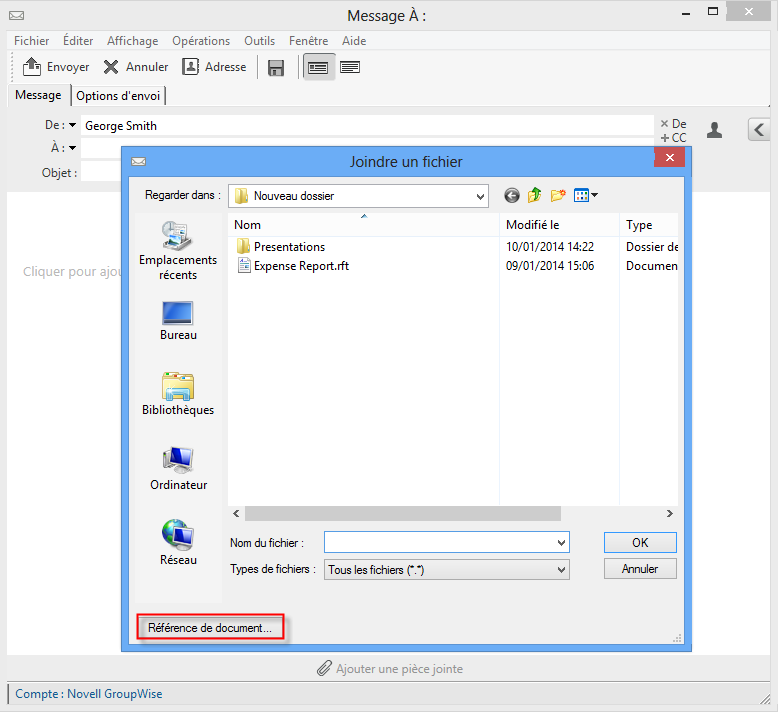The width and height of the screenshot is (778, 712).
Task: Click the Annuler button in dialog
Action: (x=640, y=569)
